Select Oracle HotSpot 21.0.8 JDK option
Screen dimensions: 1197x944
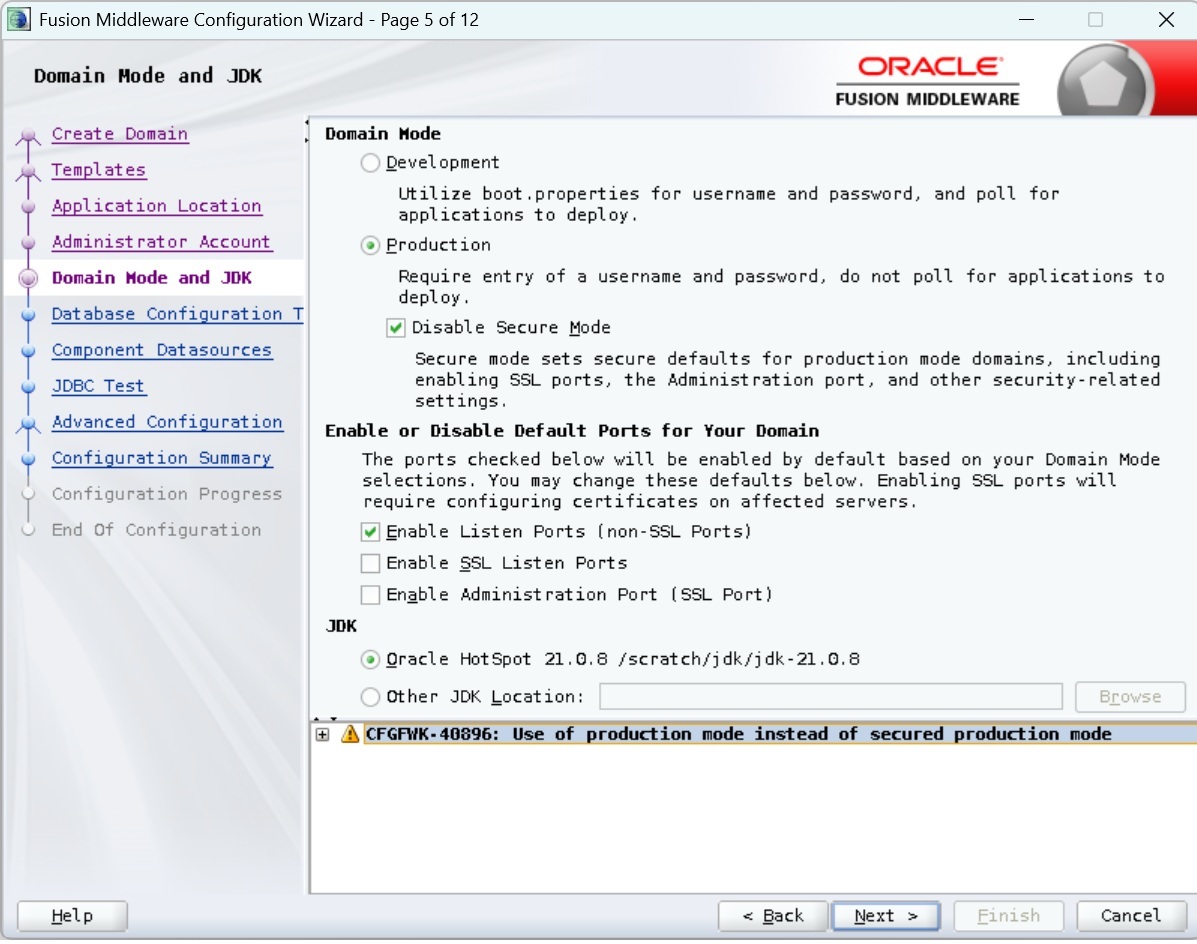[x=370, y=659]
